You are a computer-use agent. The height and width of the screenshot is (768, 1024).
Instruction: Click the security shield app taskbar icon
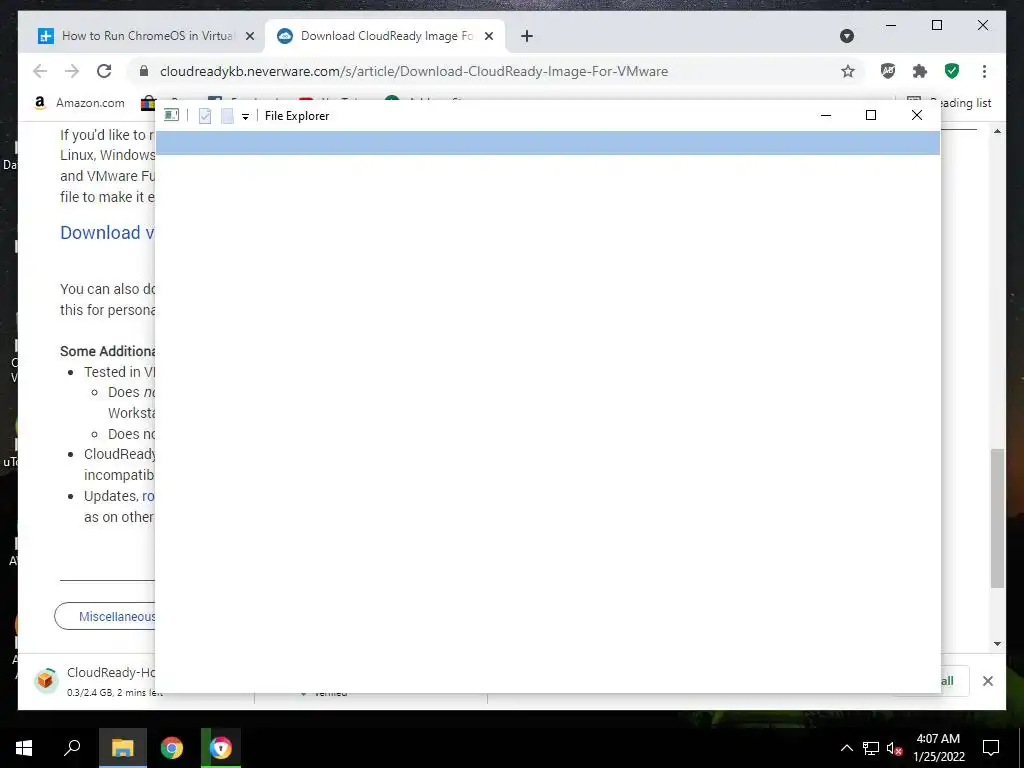point(221,748)
